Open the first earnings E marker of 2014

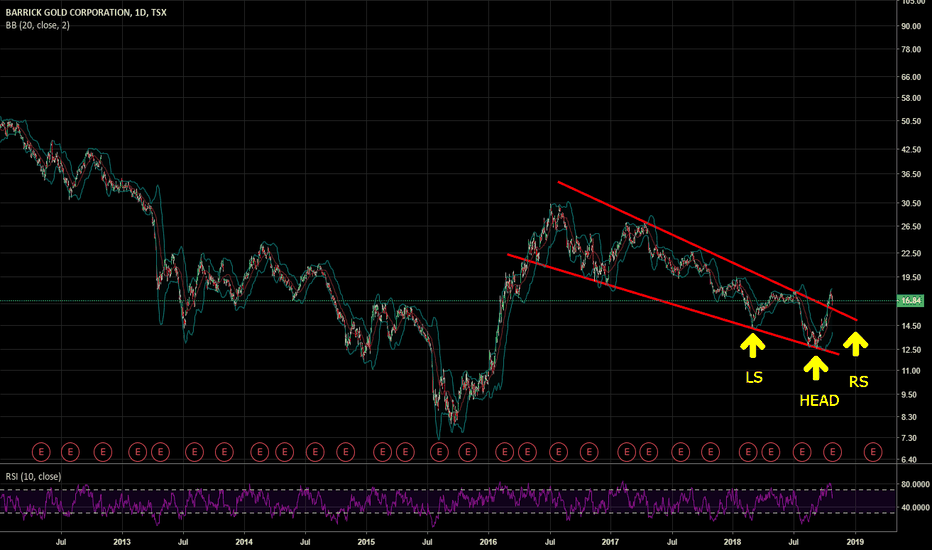click(260, 452)
